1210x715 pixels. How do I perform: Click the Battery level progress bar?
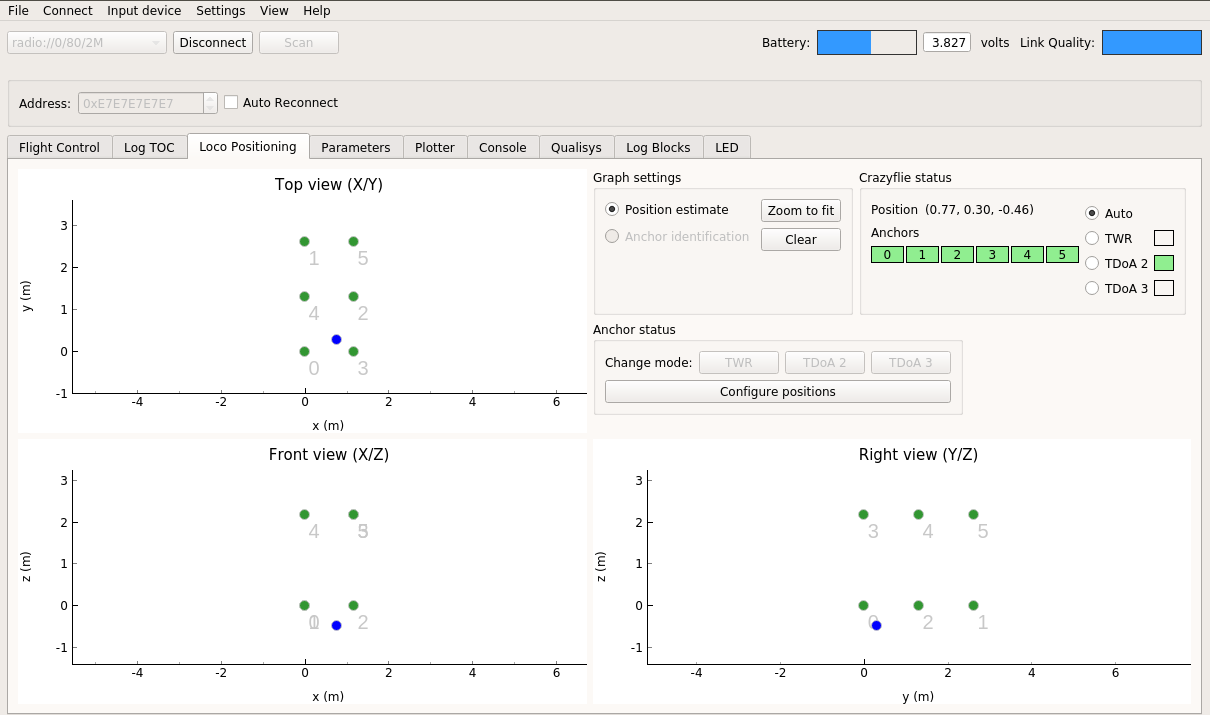(x=866, y=42)
